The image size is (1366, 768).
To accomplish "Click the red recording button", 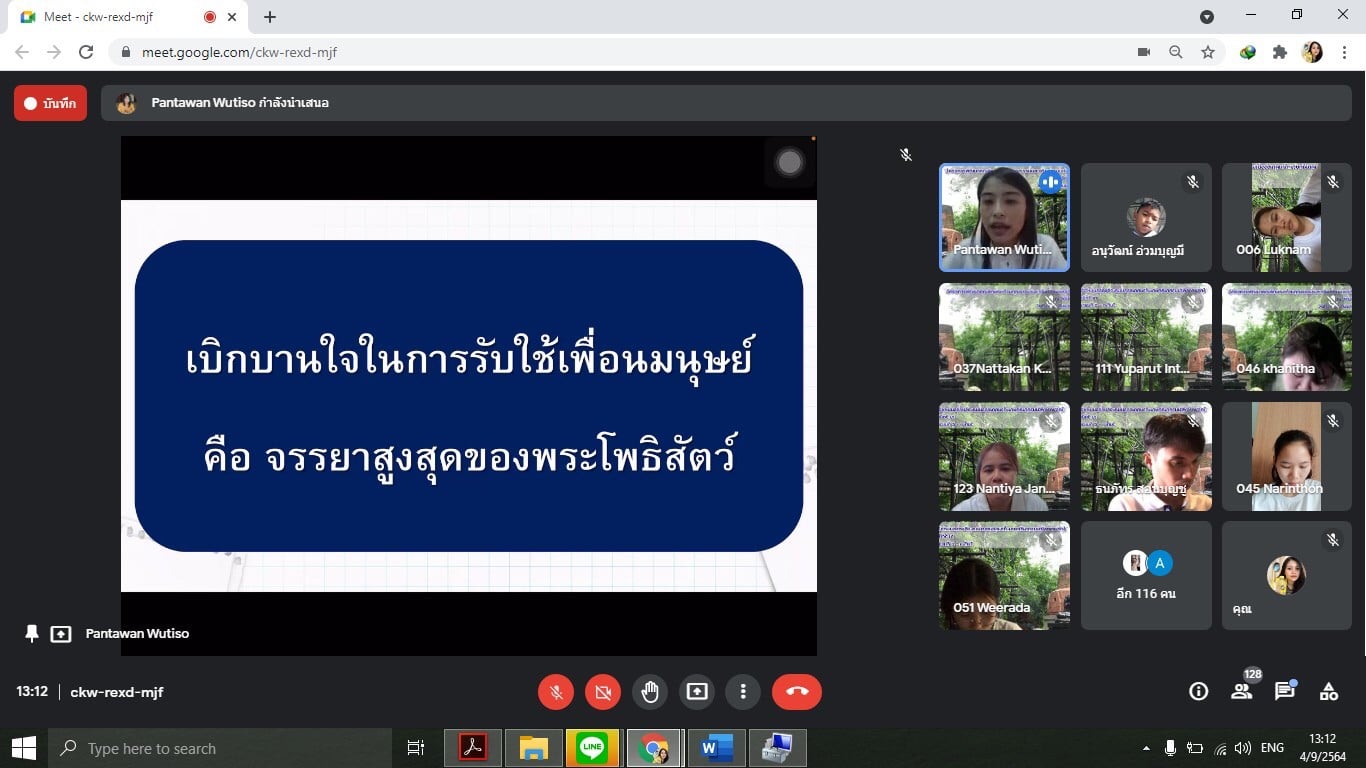I will click(50, 103).
